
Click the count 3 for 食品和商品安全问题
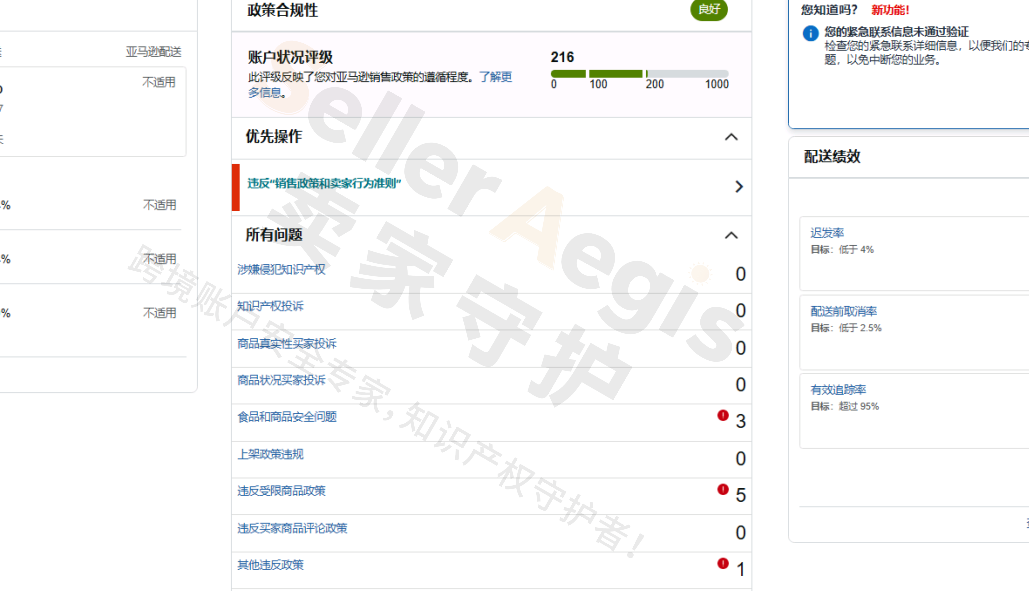[740, 422]
